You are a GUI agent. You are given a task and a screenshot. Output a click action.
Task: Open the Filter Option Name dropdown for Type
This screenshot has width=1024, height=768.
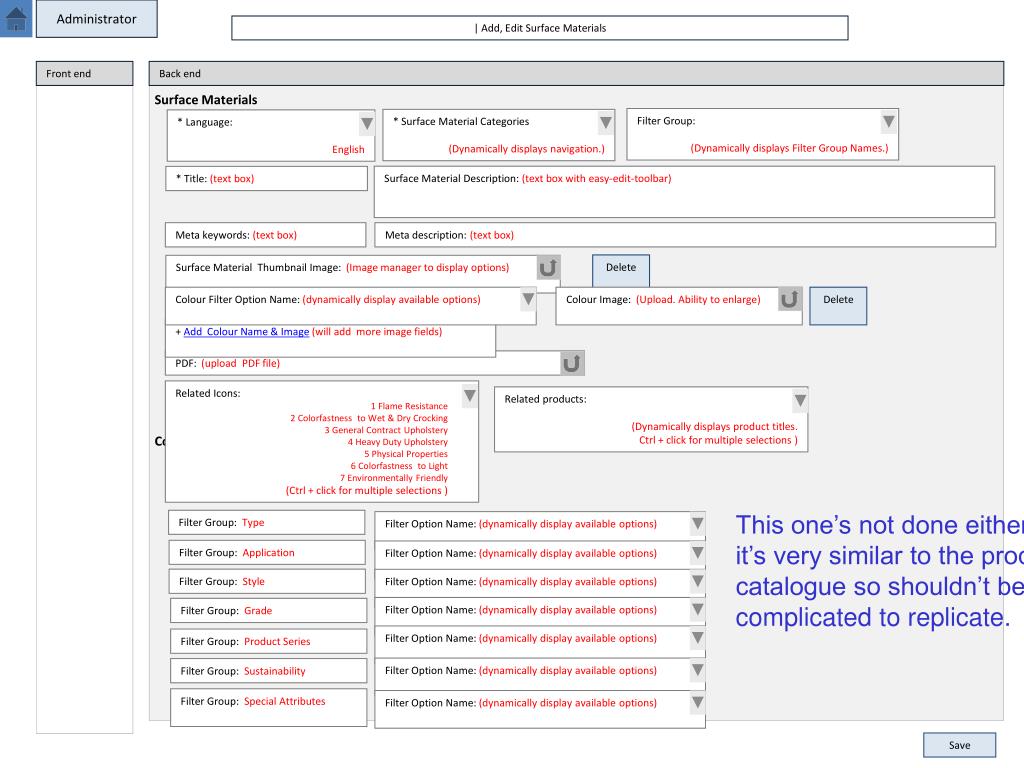click(697, 524)
